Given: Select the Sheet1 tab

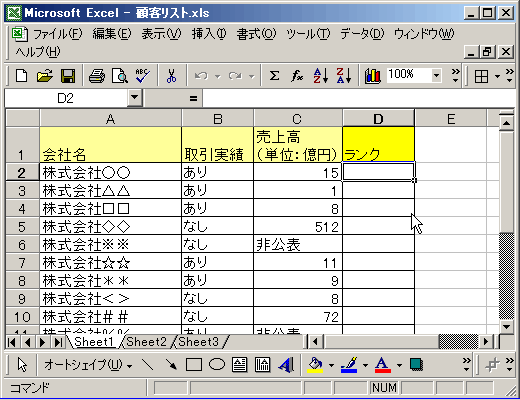Looking at the screenshot, I should click(x=94, y=342).
